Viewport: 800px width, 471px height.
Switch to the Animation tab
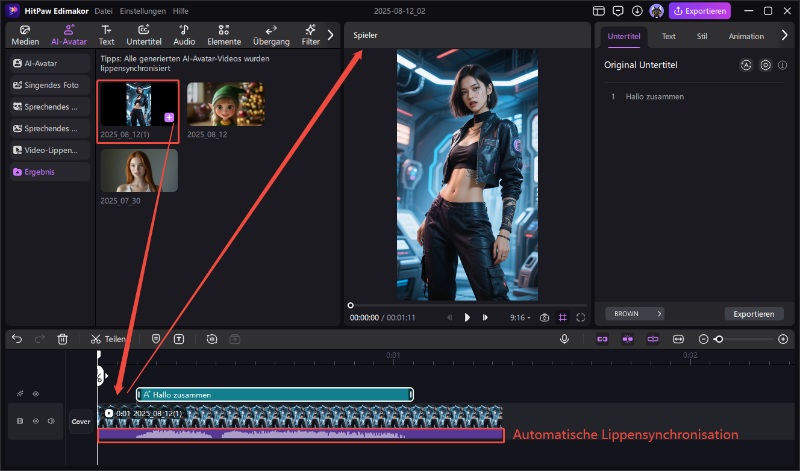pyautogui.click(x=746, y=36)
